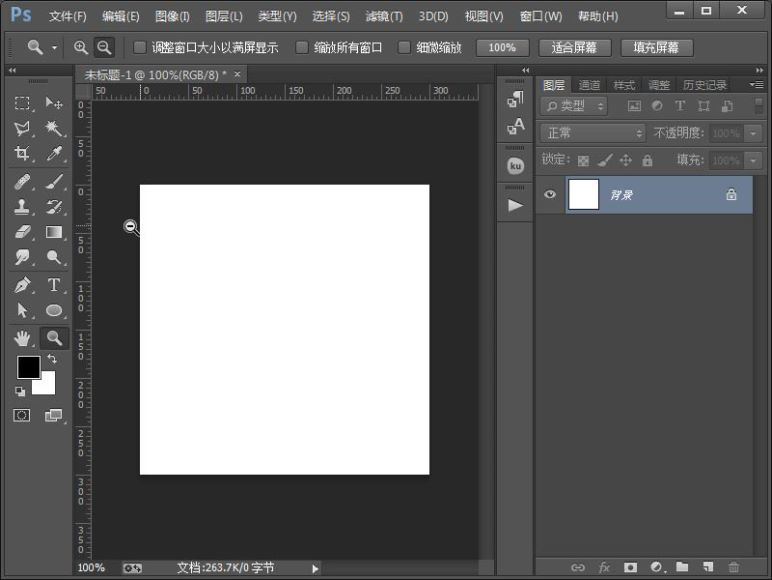Open the Kuler panel icon
This screenshot has width=772, height=580.
tap(515, 166)
